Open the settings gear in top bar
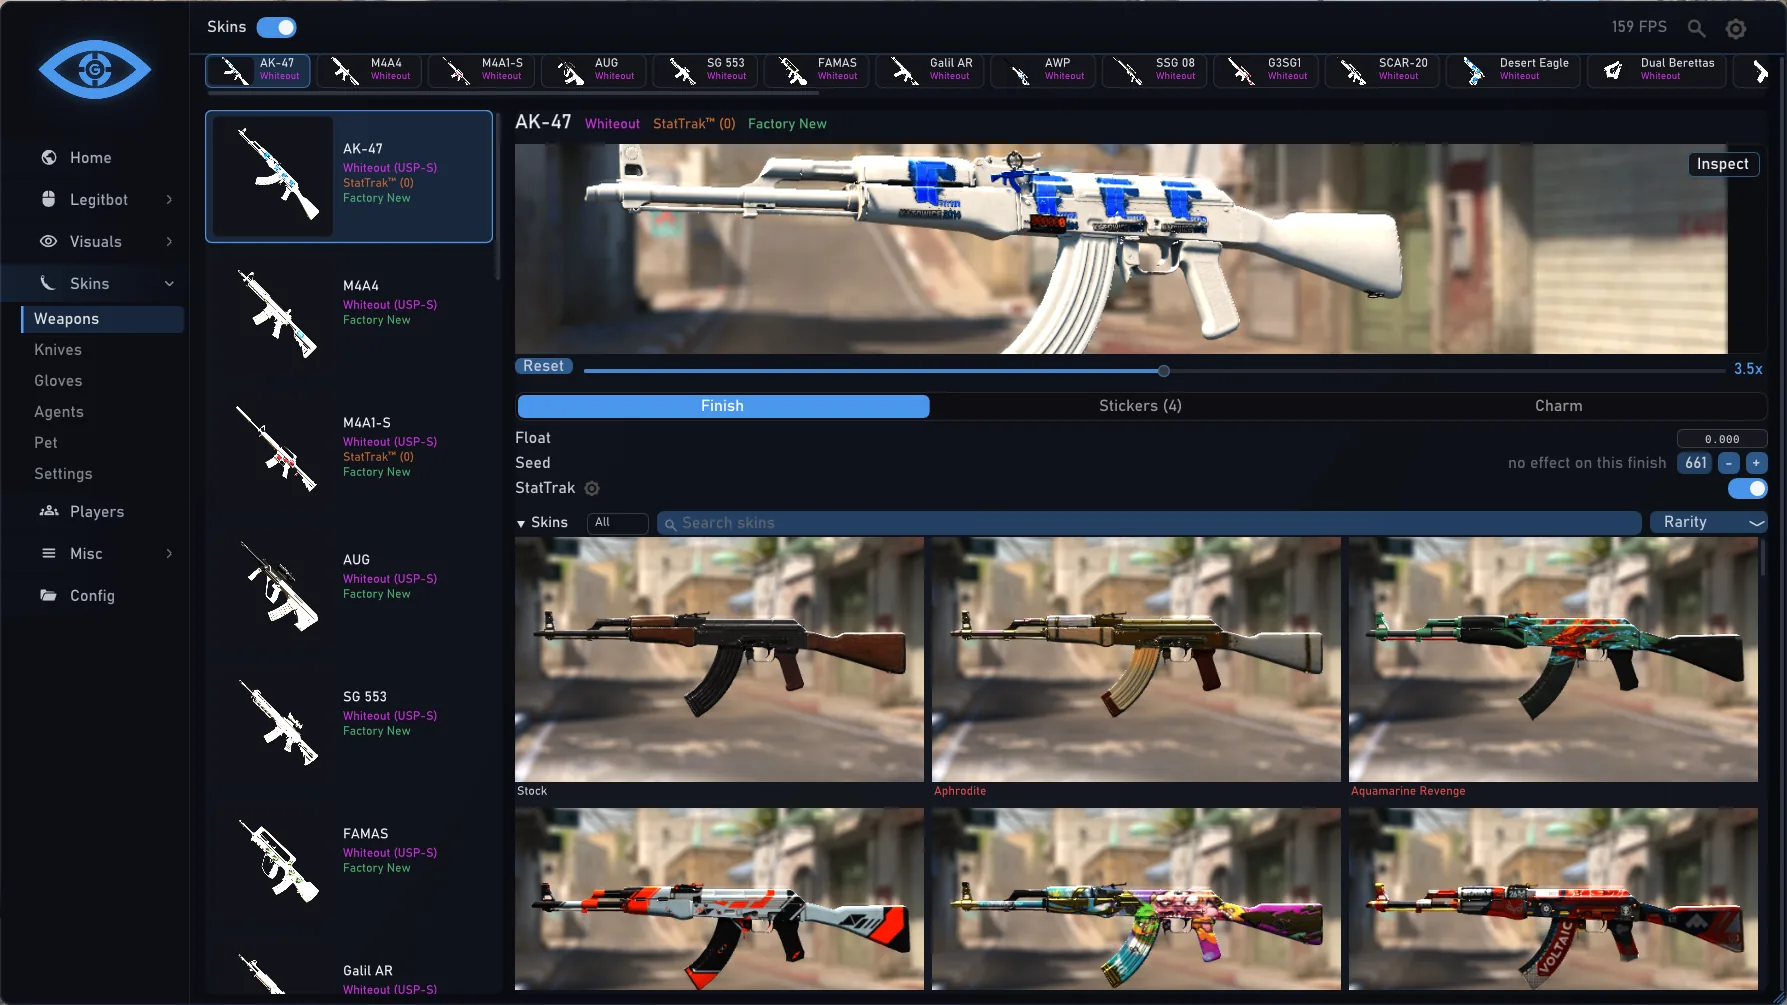 [x=1736, y=29]
